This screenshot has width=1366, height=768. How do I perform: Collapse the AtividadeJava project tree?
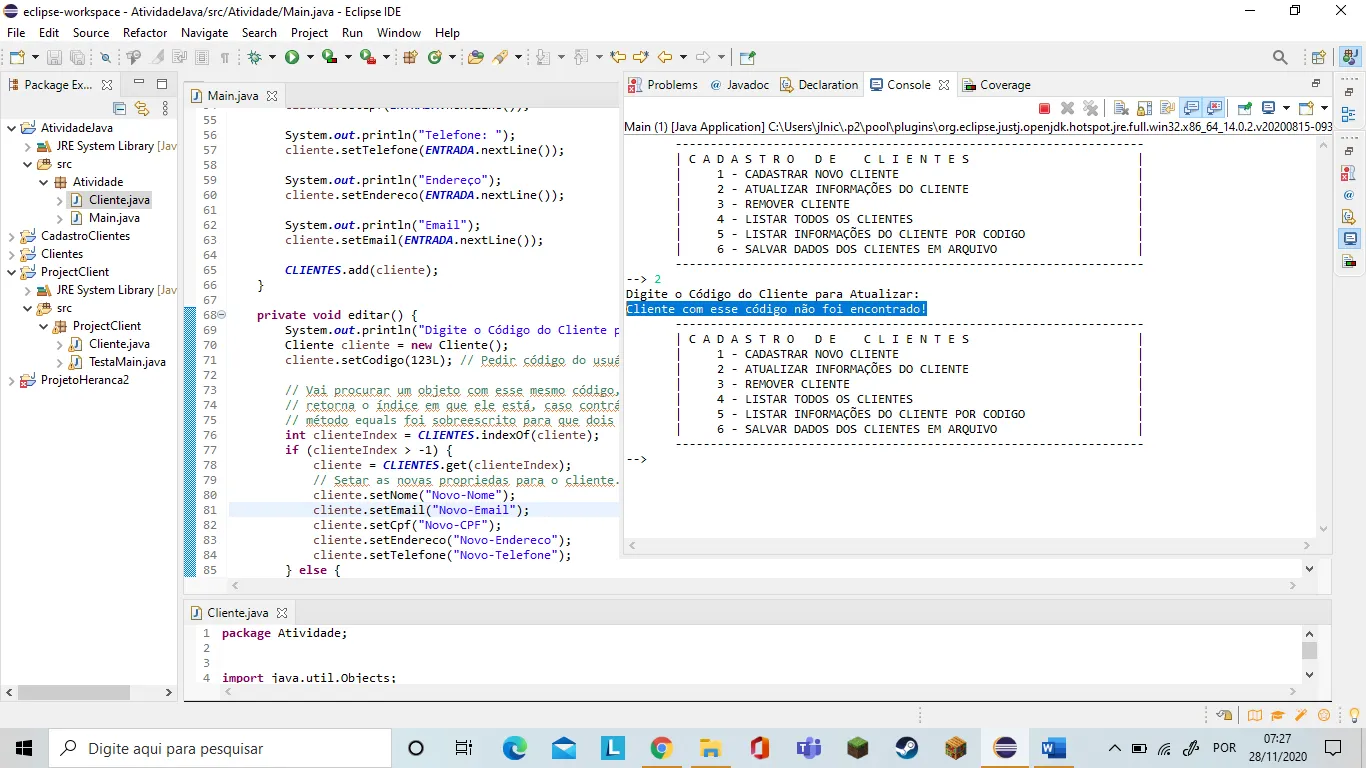click(12, 128)
